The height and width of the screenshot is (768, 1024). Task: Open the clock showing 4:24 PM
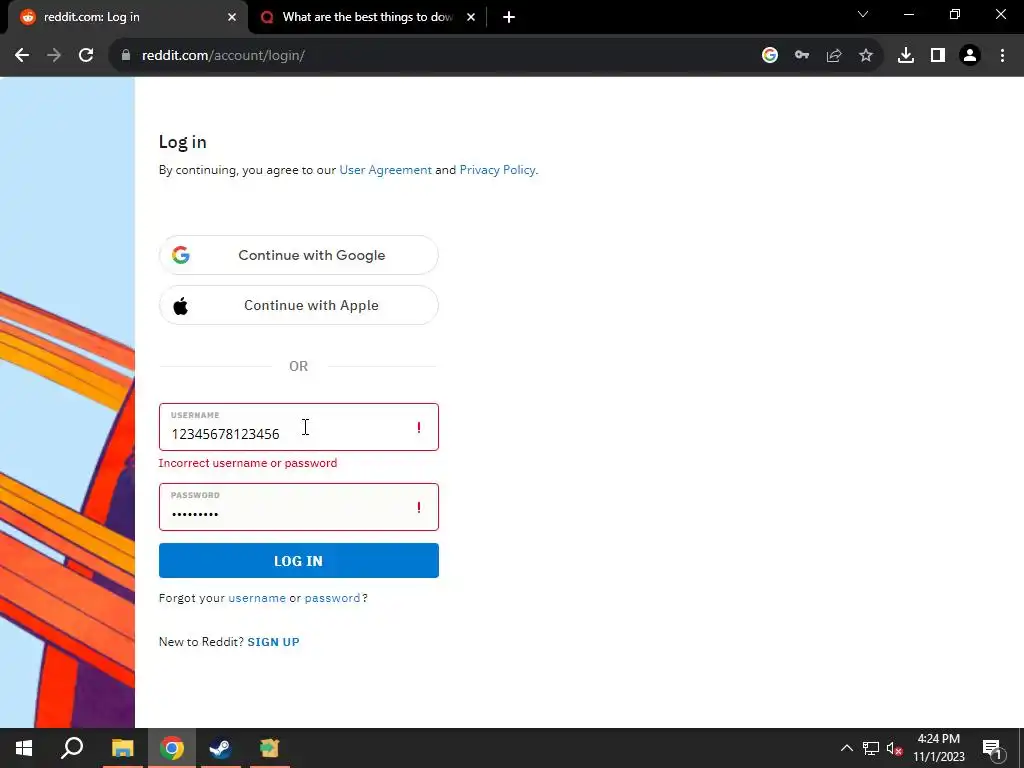pyautogui.click(x=938, y=748)
